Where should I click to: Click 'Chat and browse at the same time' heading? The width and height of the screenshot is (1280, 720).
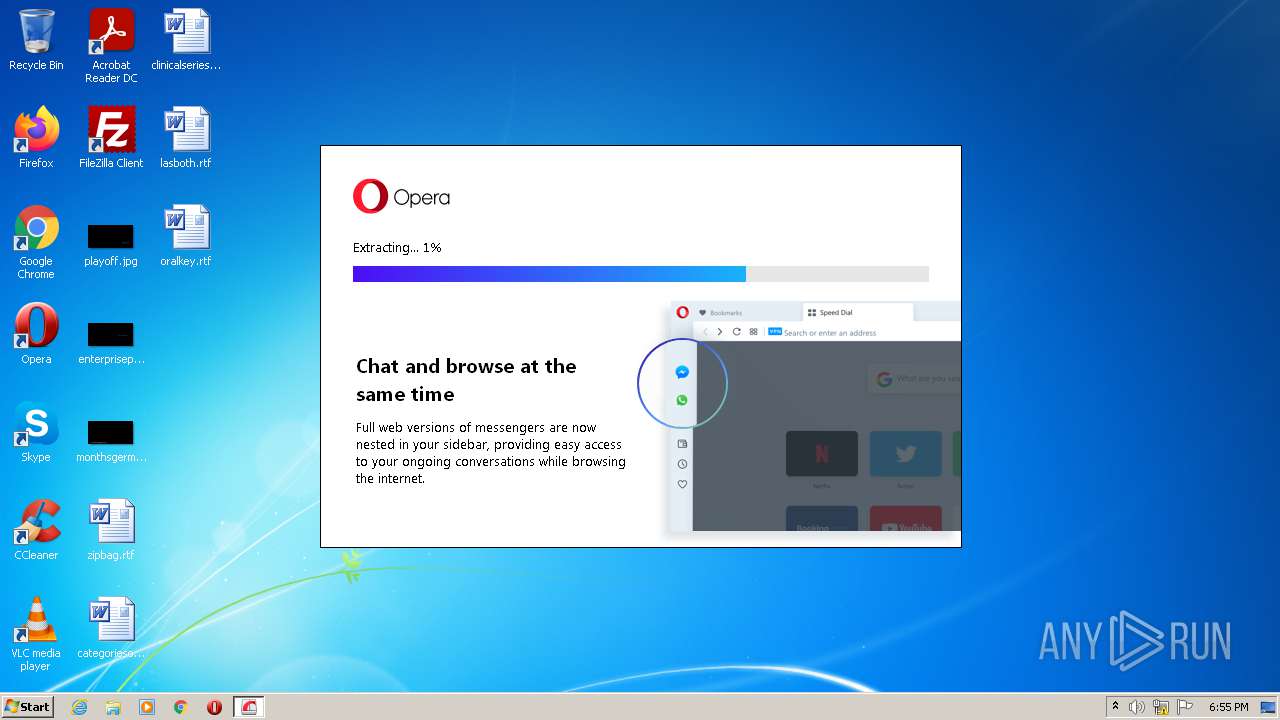pyautogui.click(x=466, y=380)
